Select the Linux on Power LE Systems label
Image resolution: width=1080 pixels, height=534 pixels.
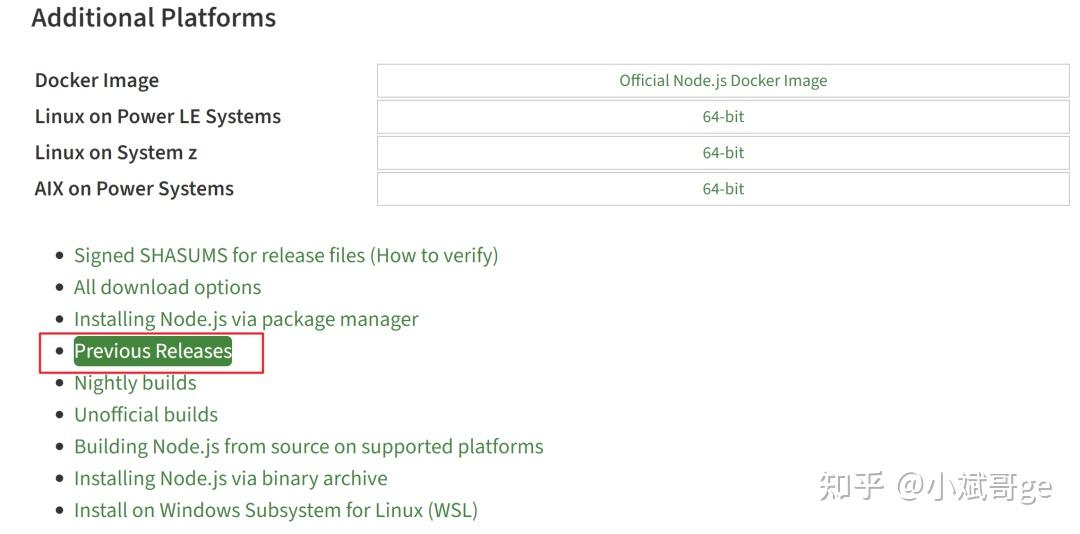tap(158, 117)
